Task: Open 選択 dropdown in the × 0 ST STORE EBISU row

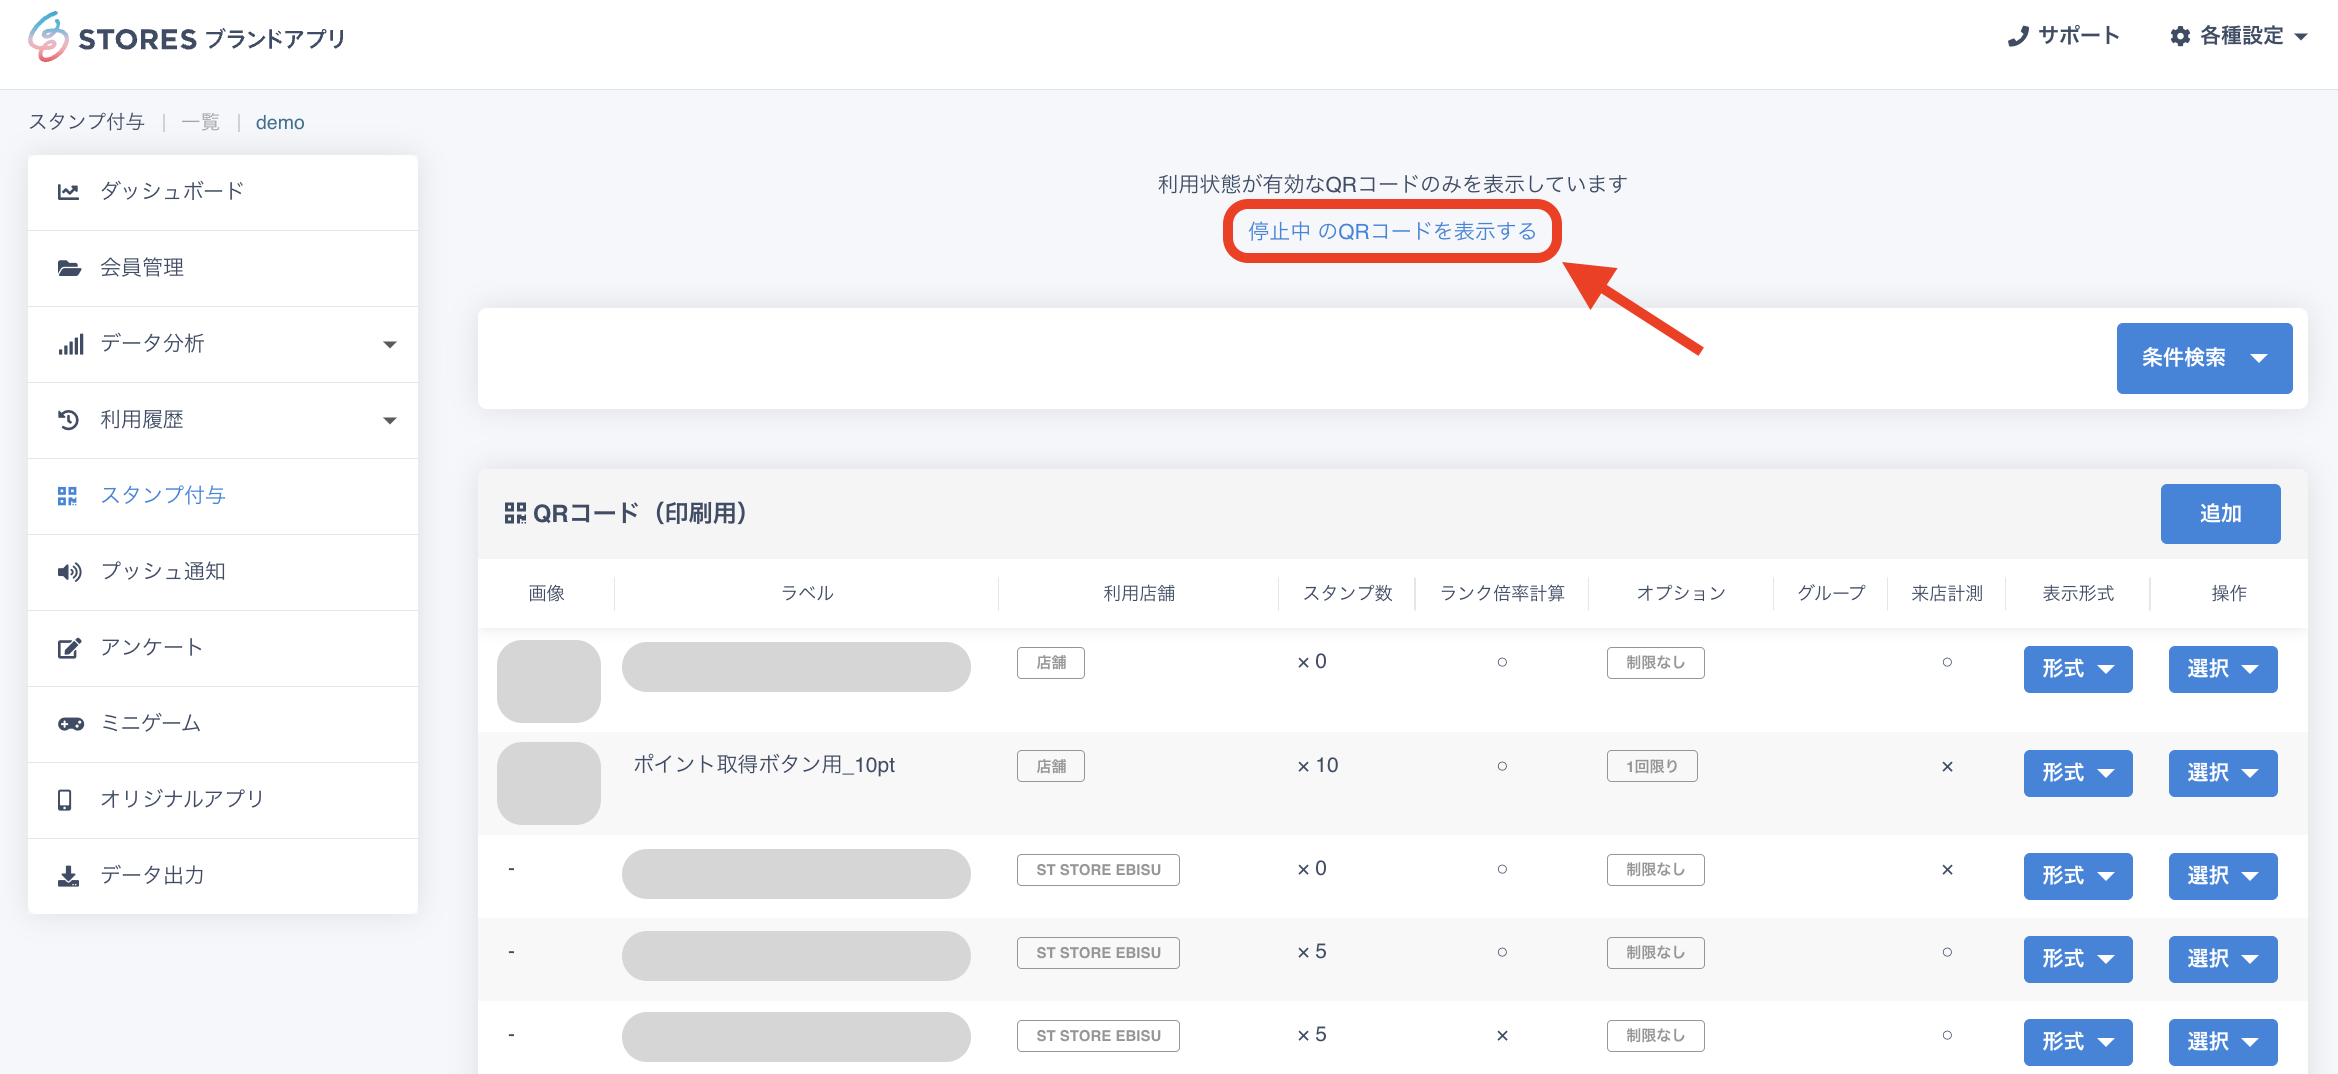Action: (2223, 876)
